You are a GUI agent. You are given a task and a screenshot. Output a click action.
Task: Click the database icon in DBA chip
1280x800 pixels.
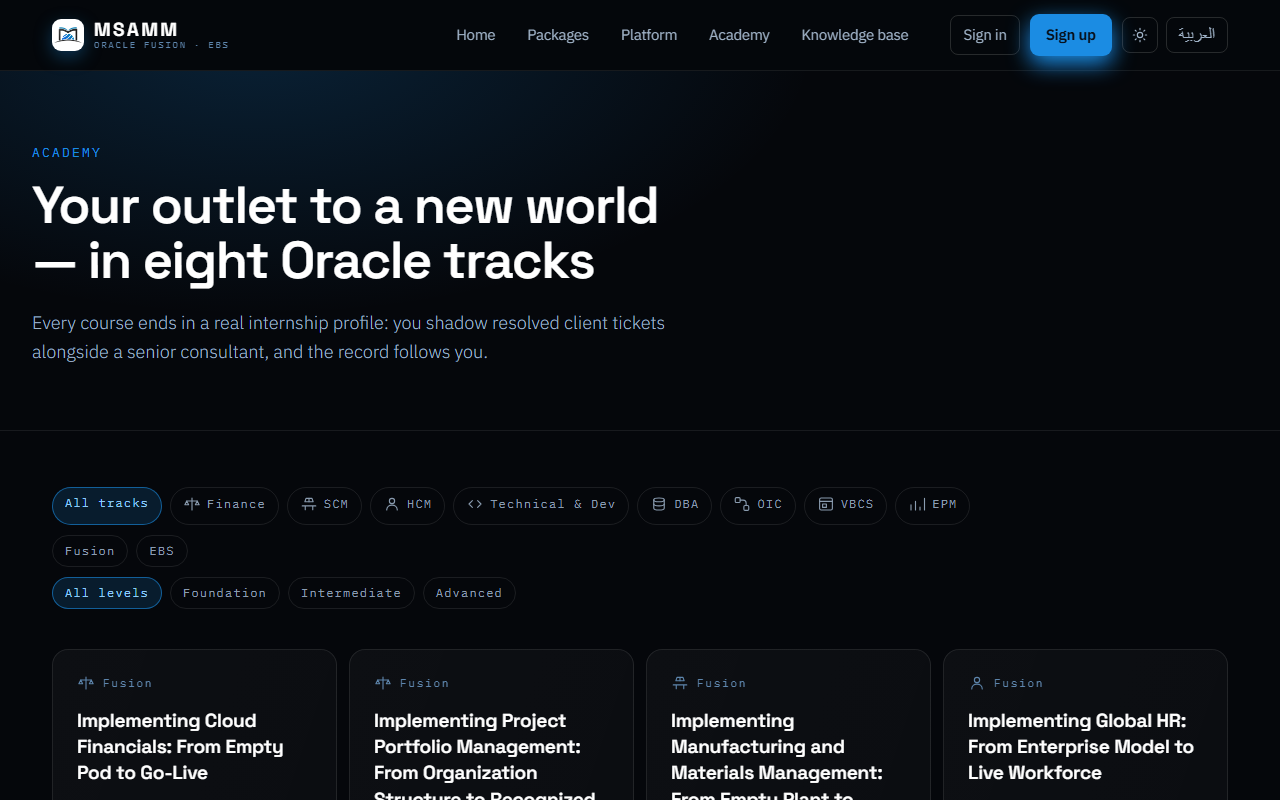click(x=659, y=505)
